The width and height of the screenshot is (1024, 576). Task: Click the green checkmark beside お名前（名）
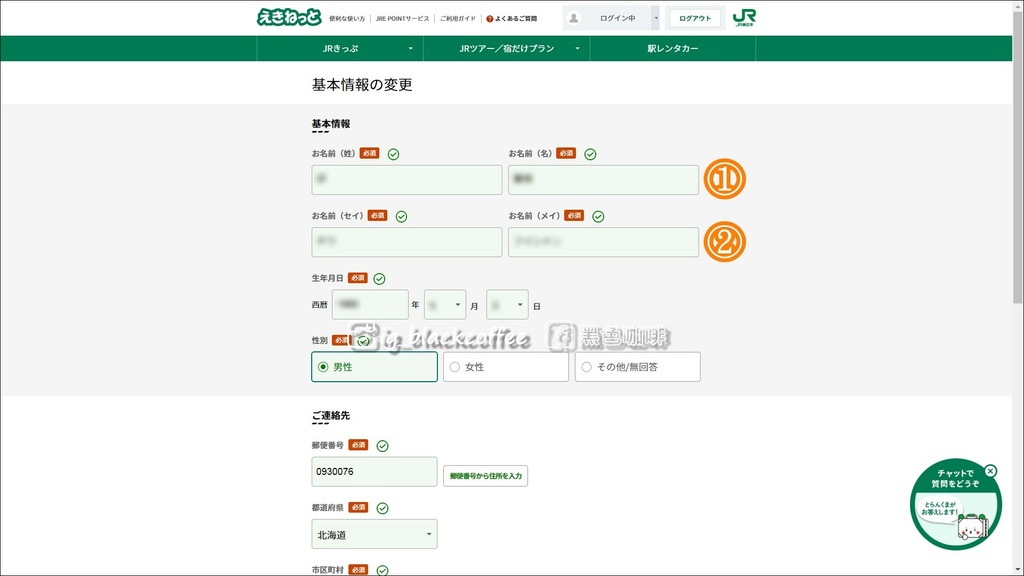coord(590,154)
